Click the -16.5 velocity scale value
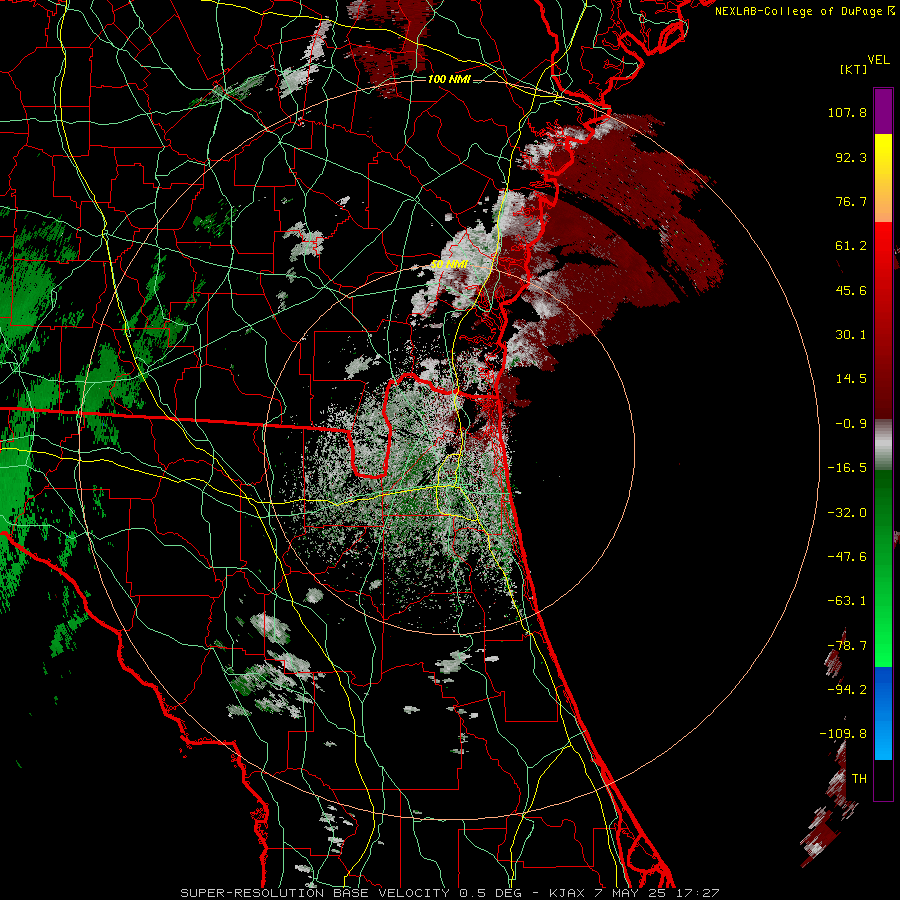Image resolution: width=900 pixels, height=900 pixels. coord(847,468)
